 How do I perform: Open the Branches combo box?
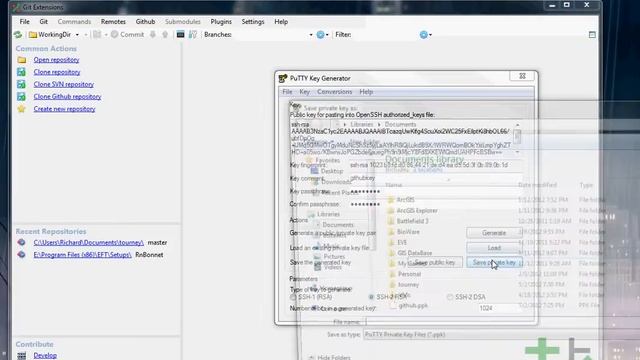273,35
